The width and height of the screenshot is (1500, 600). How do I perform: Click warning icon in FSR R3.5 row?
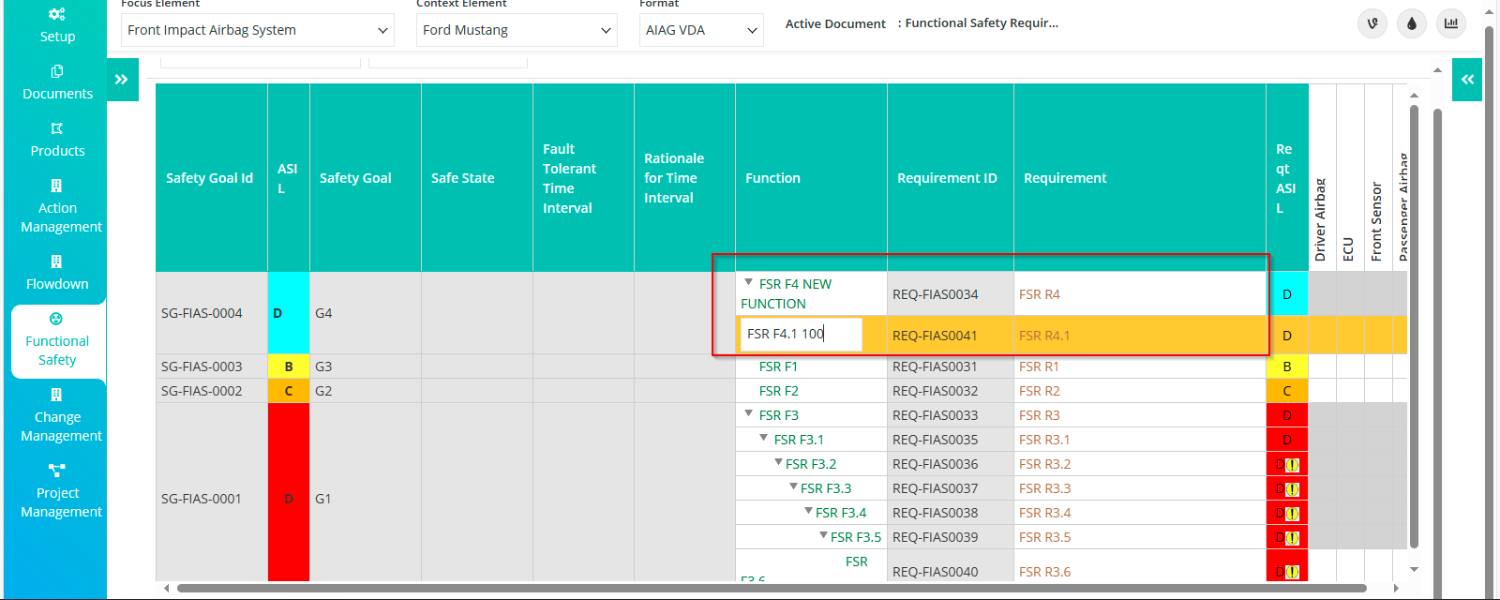click(x=1292, y=537)
